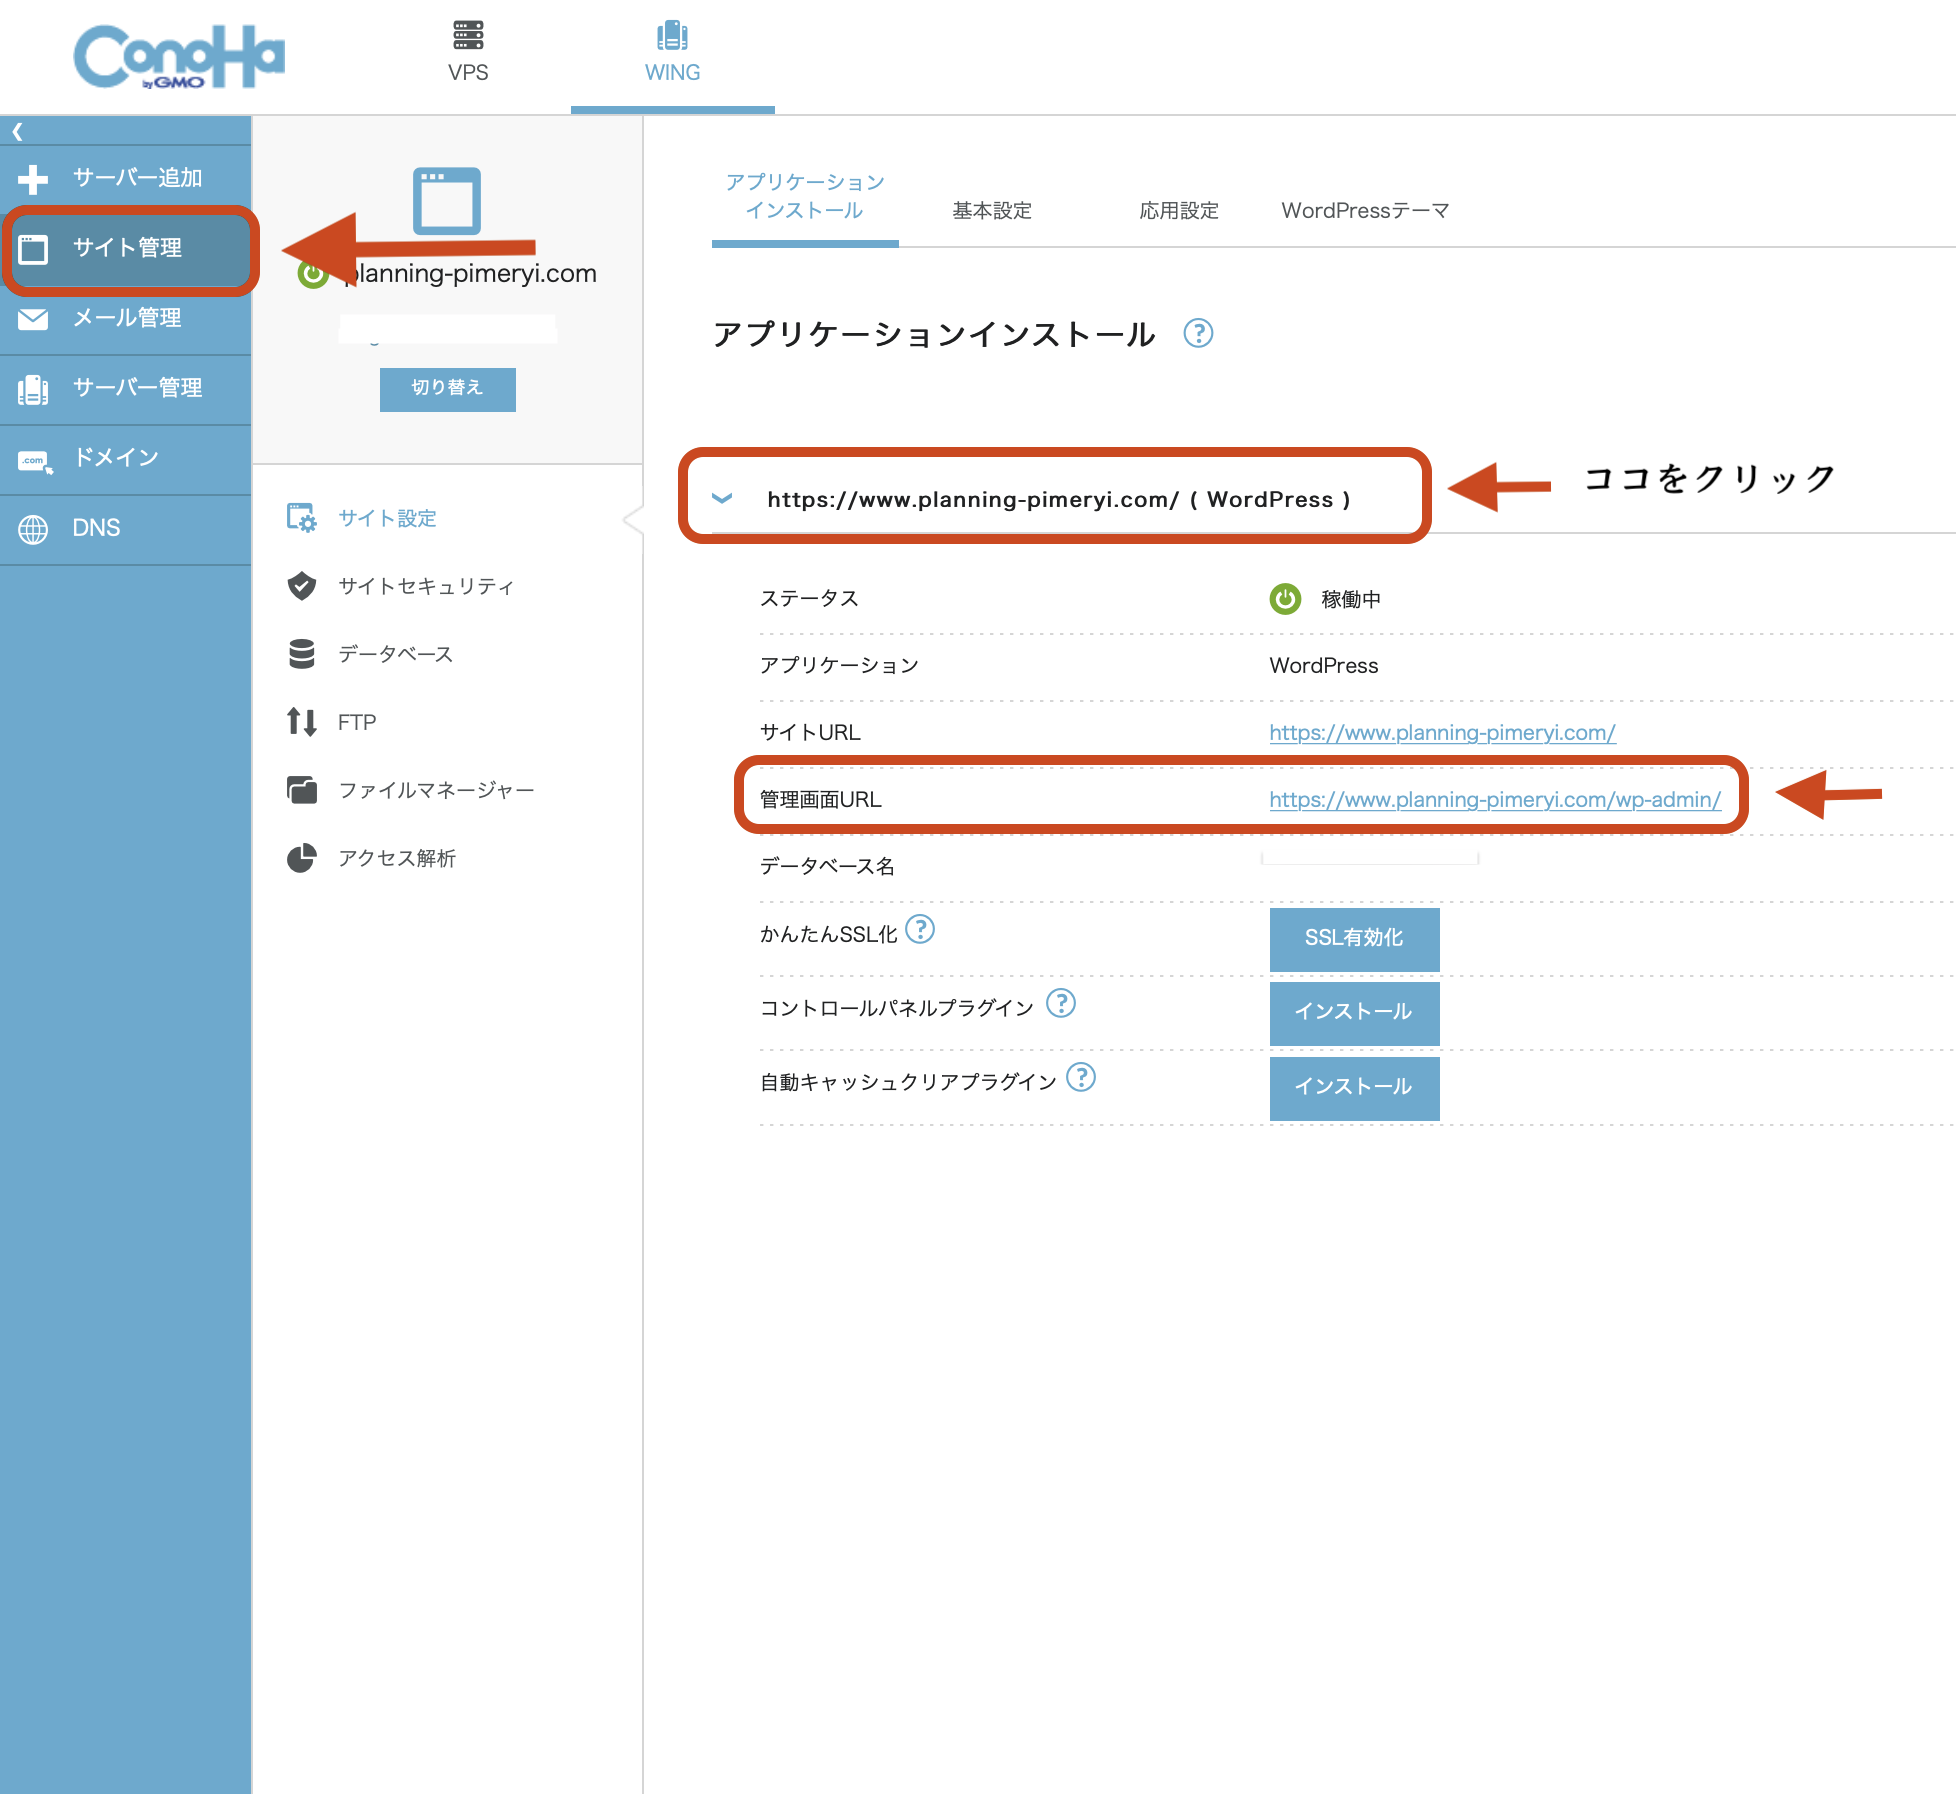The width and height of the screenshot is (1956, 1794).
Task: Click the up-down arrows FTP icon
Action: pyautogui.click(x=301, y=722)
